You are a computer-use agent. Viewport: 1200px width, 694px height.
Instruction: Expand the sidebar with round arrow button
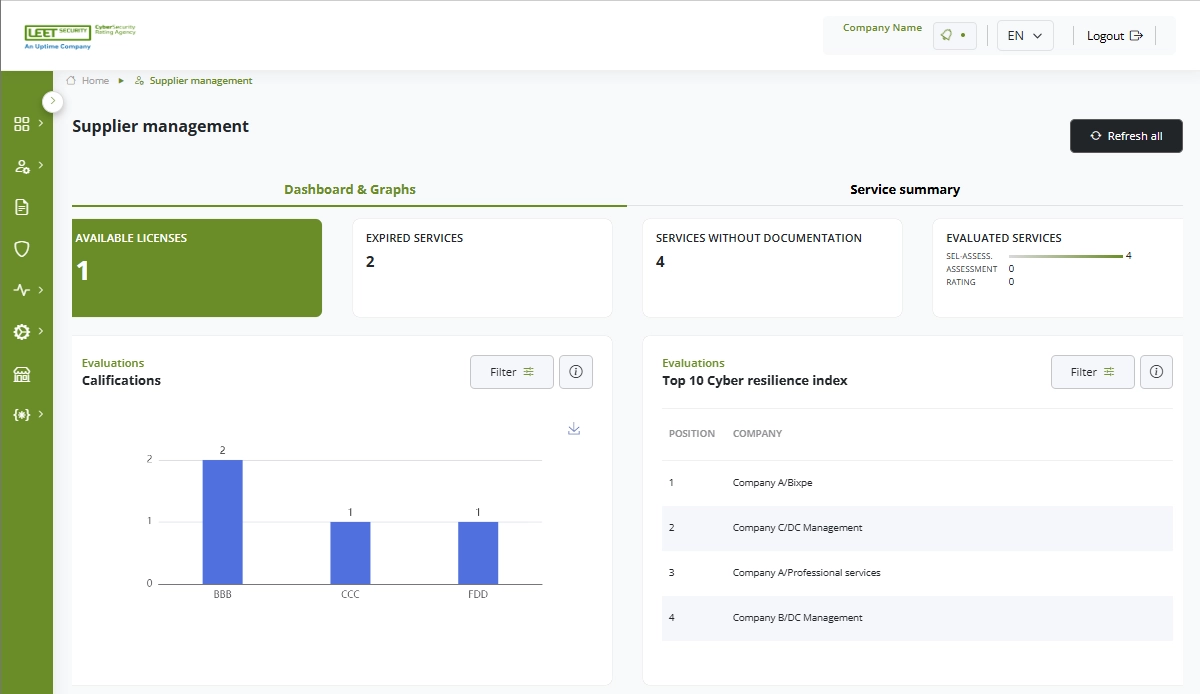53,101
